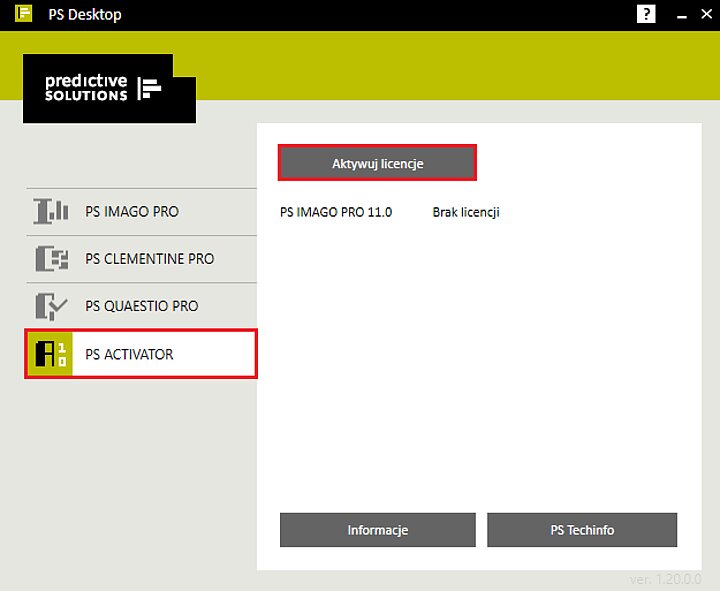Click the PS QUAESTIO PRO checkmark icon
Viewport: 720px width, 591px height.
[51, 306]
